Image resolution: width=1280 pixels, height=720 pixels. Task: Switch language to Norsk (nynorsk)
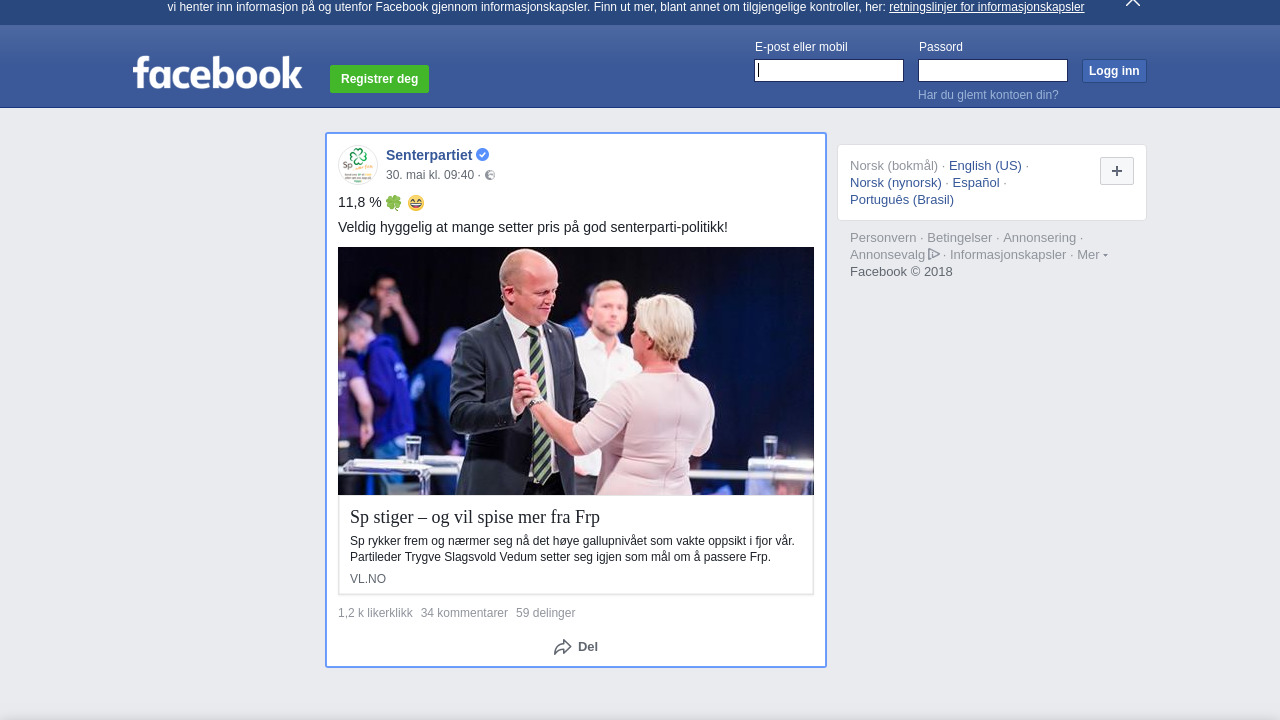coord(896,183)
